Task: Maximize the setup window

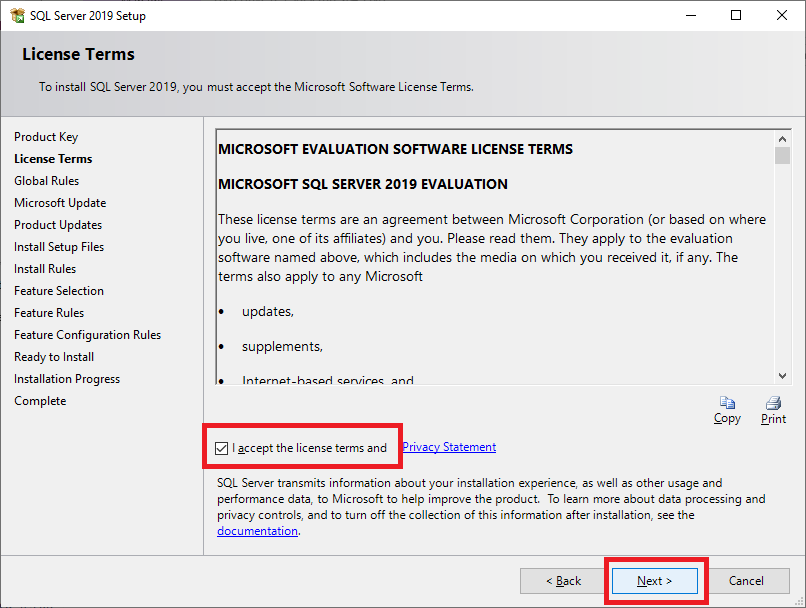Action: coord(736,16)
